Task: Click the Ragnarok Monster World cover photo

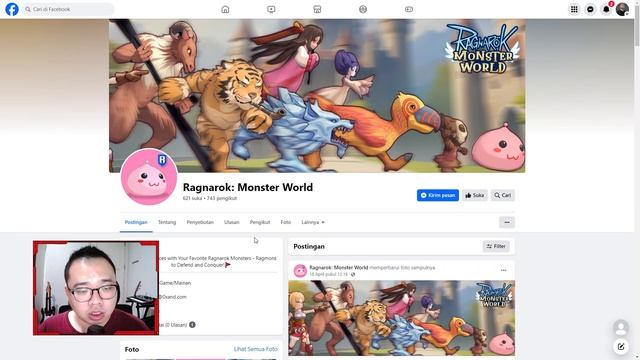Action: pyautogui.click(x=317, y=96)
